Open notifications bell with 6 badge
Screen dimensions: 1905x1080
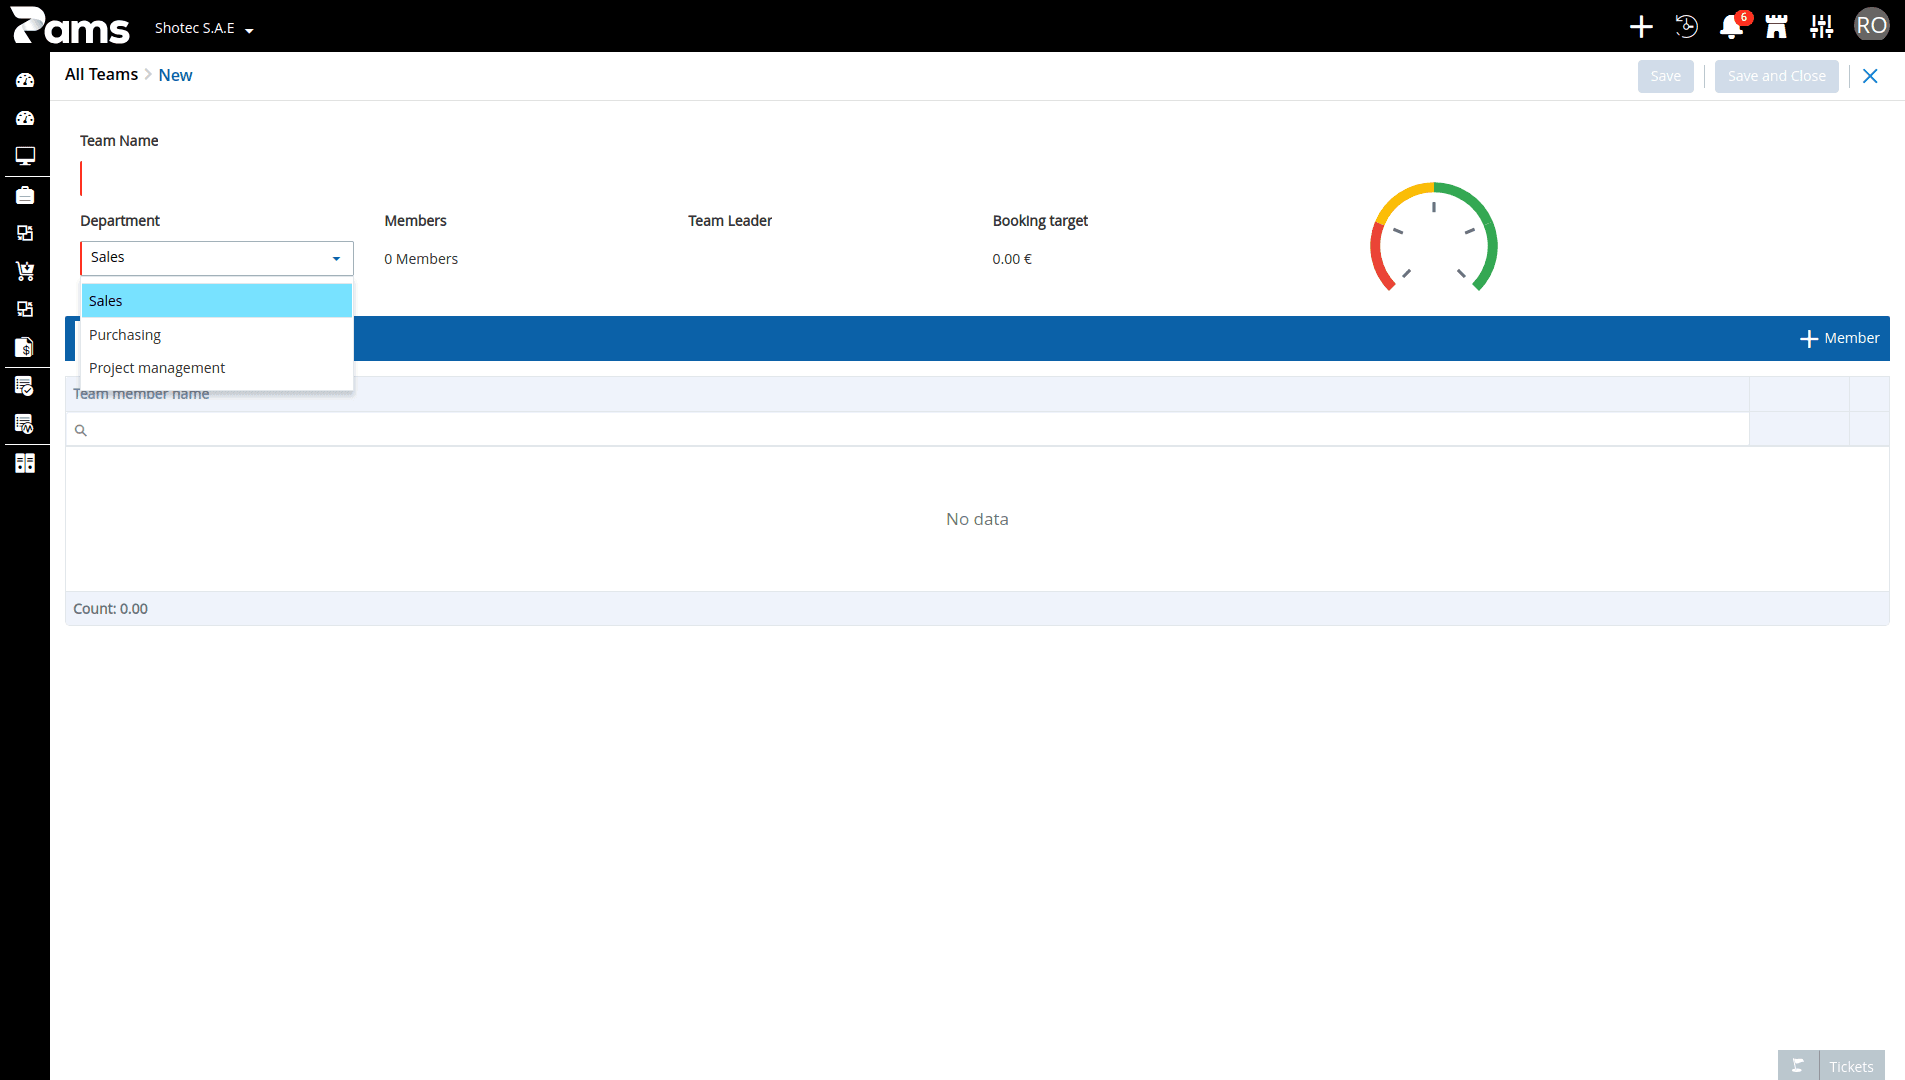(1732, 27)
